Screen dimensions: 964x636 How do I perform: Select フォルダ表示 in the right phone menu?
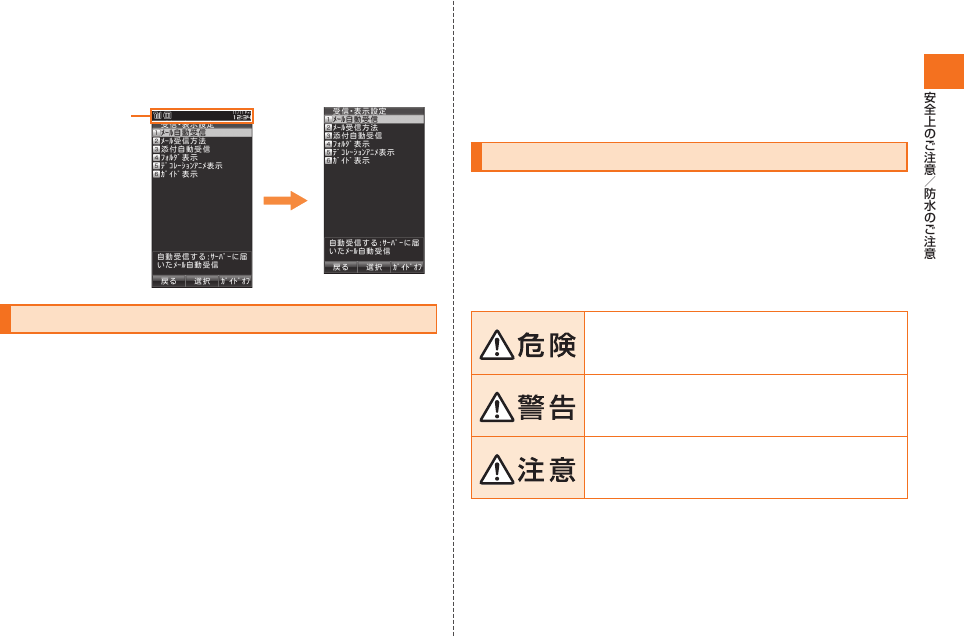[351, 144]
